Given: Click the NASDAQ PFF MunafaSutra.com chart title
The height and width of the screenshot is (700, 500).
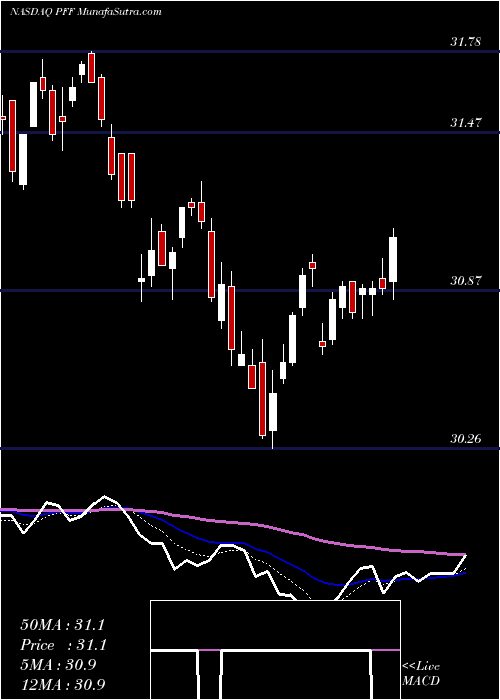Looking at the screenshot, I should 85,12.
